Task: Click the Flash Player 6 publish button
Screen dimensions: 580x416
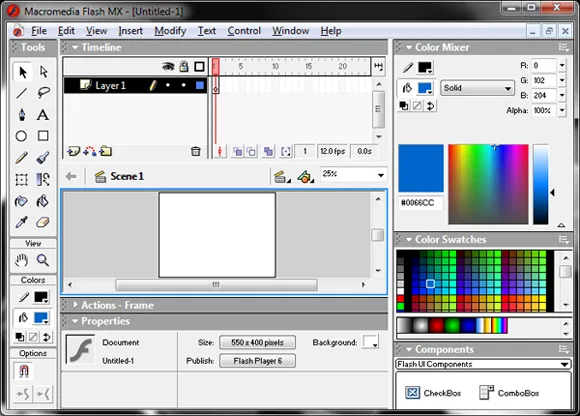Action: [257, 361]
